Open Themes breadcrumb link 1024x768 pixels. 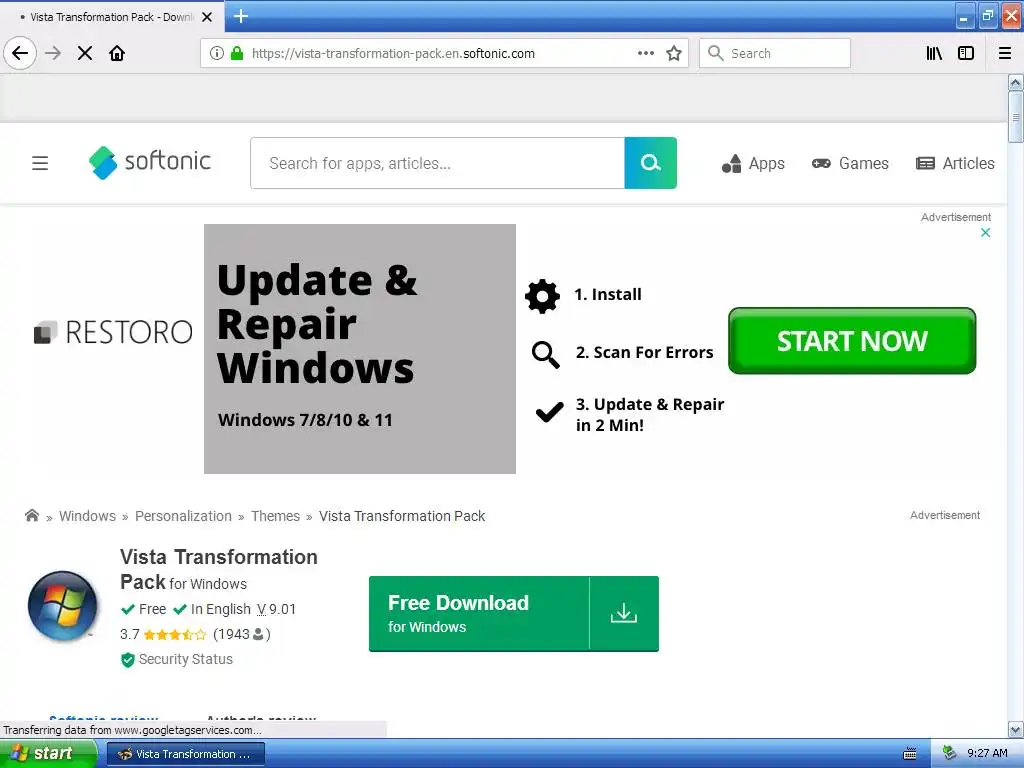tap(276, 516)
